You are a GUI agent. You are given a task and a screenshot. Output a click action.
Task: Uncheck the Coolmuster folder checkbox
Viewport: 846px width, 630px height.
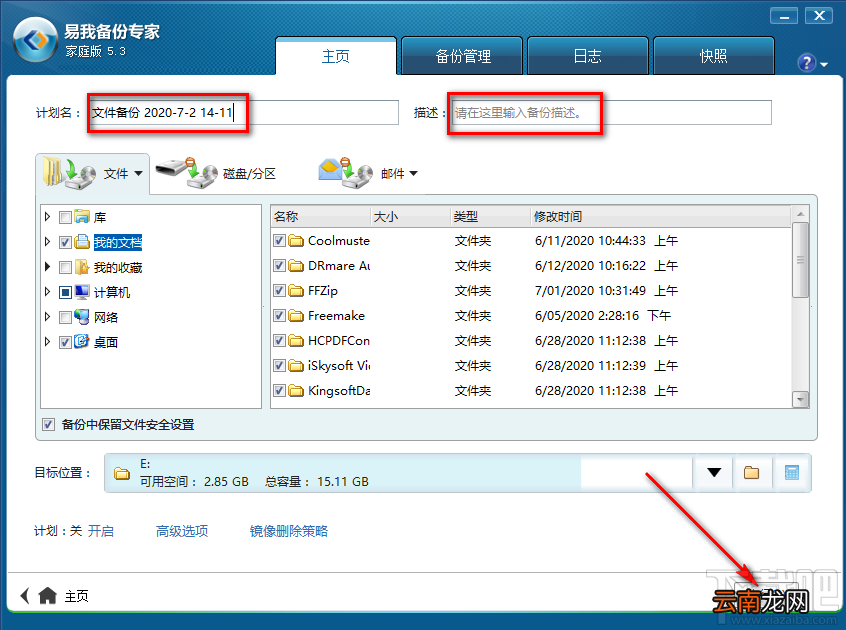point(279,241)
